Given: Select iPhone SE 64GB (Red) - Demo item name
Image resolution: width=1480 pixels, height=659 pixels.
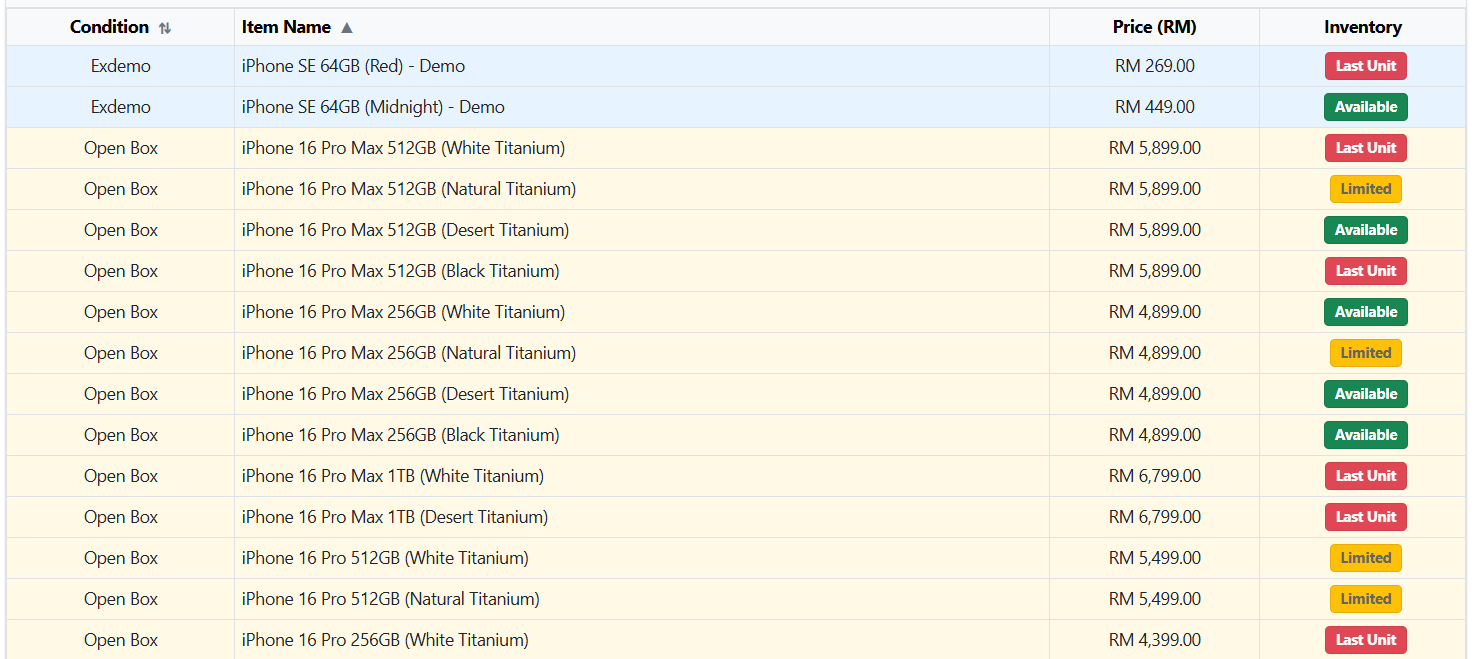Looking at the screenshot, I should pos(353,66).
